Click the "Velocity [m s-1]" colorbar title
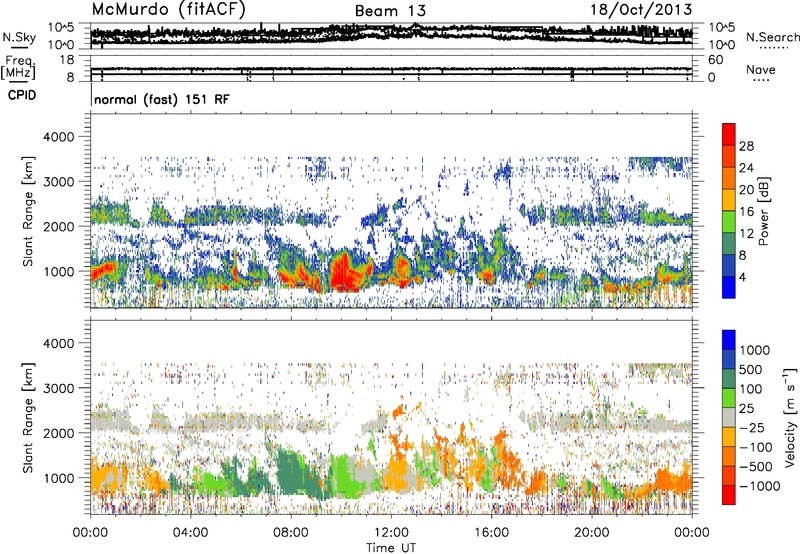800x554 pixels. coord(790,417)
